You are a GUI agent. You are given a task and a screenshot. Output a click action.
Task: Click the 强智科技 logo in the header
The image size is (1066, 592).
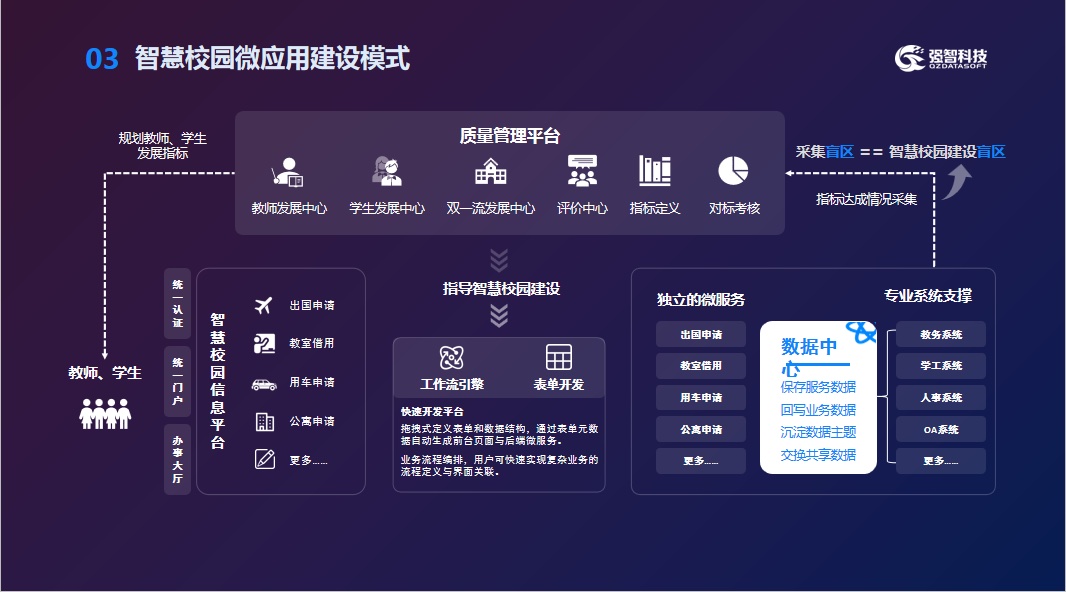tap(941, 58)
